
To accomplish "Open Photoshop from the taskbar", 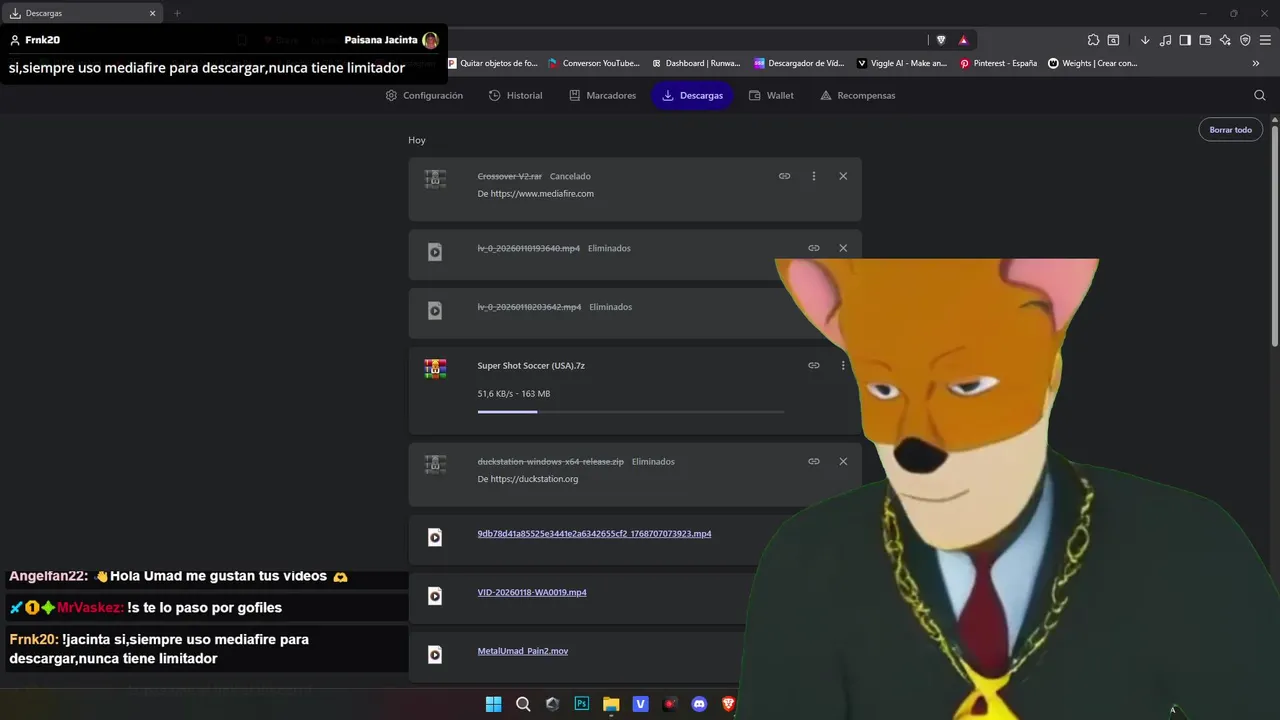I will 582,704.
